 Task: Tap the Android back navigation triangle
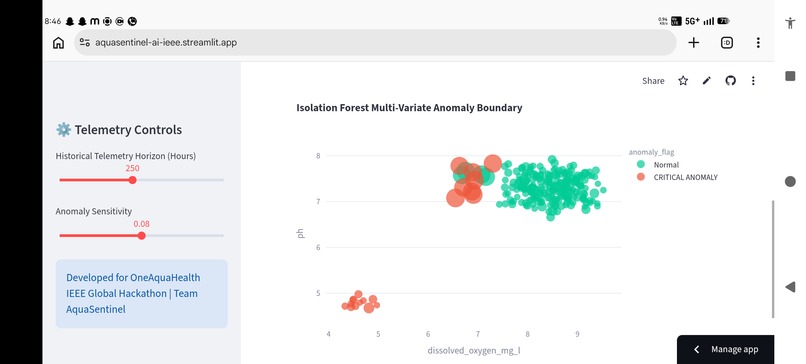pyautogui.click(x=790, y=287)
